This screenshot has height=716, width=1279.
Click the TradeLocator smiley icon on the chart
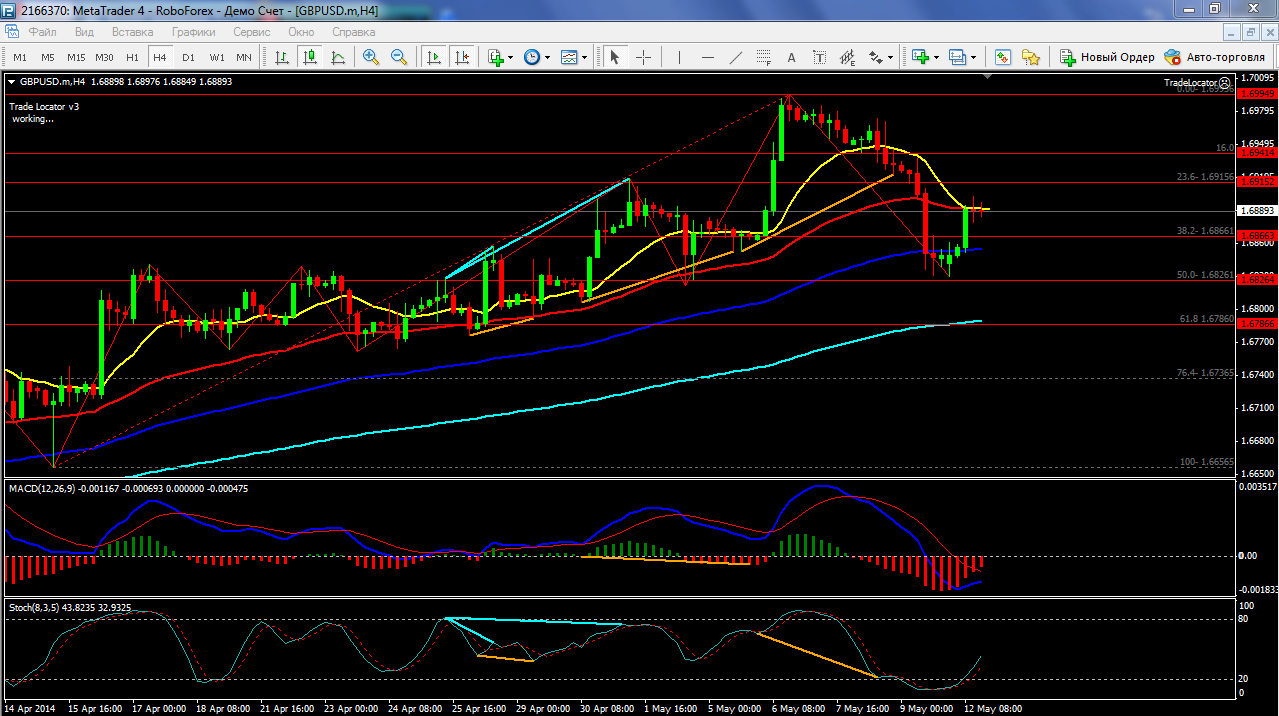coord(1224,82)
